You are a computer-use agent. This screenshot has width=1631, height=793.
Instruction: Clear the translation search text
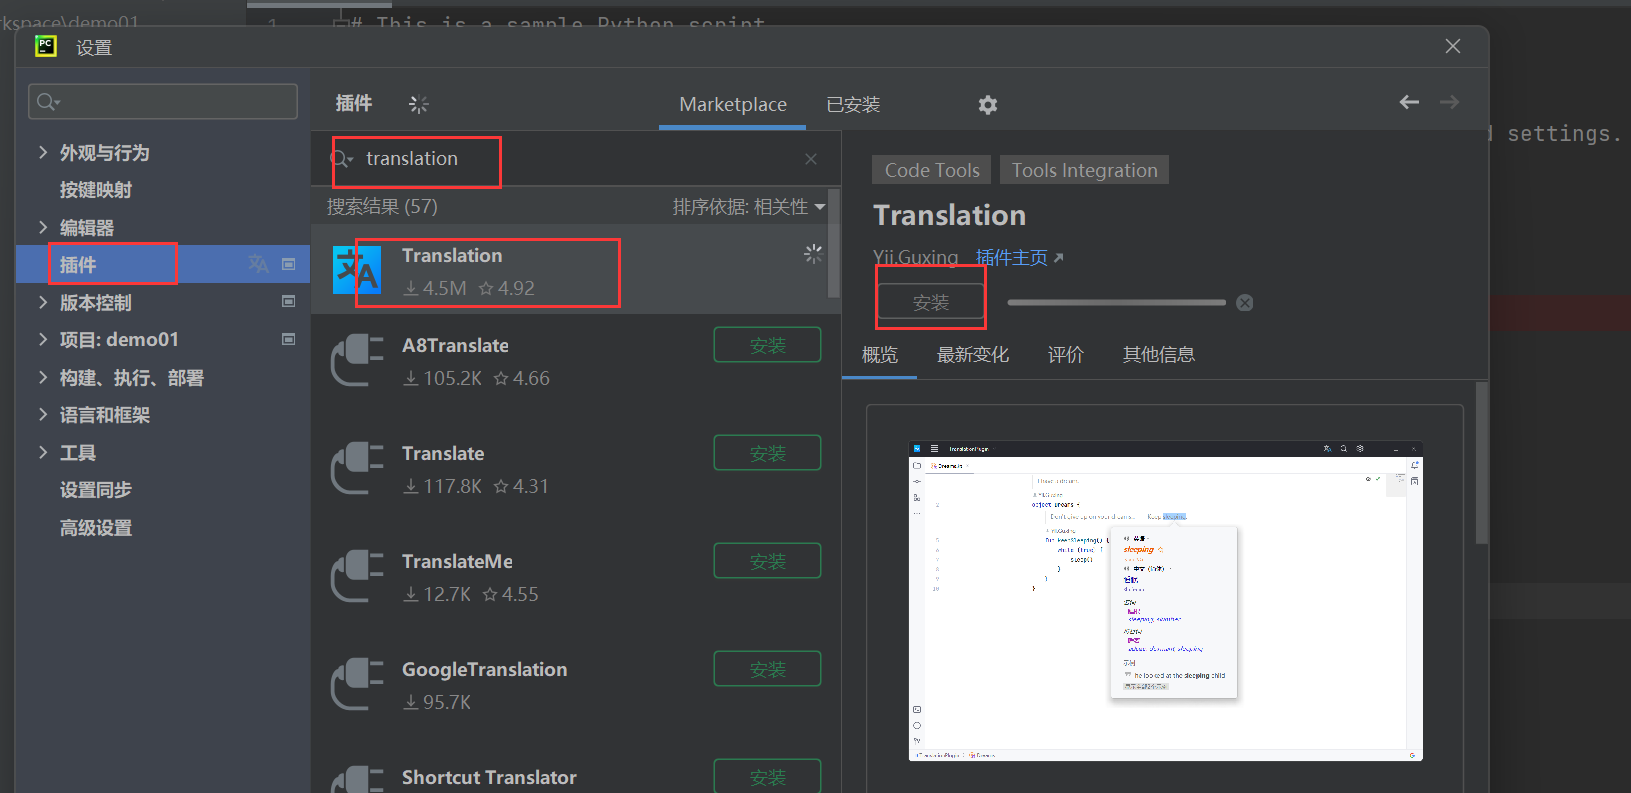(x=811, y=159)
